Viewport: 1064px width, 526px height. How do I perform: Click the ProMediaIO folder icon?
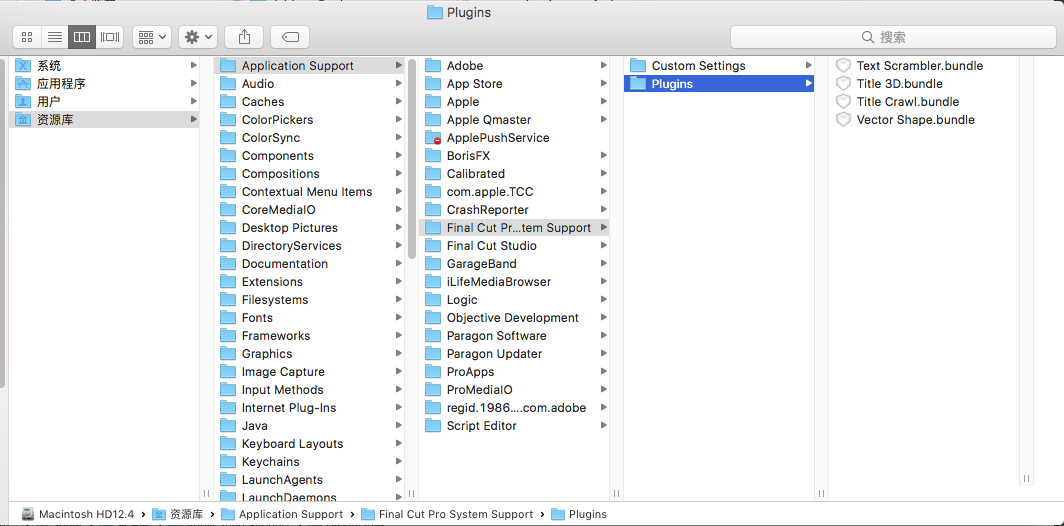pyautogui.click(x=433, y=390)
